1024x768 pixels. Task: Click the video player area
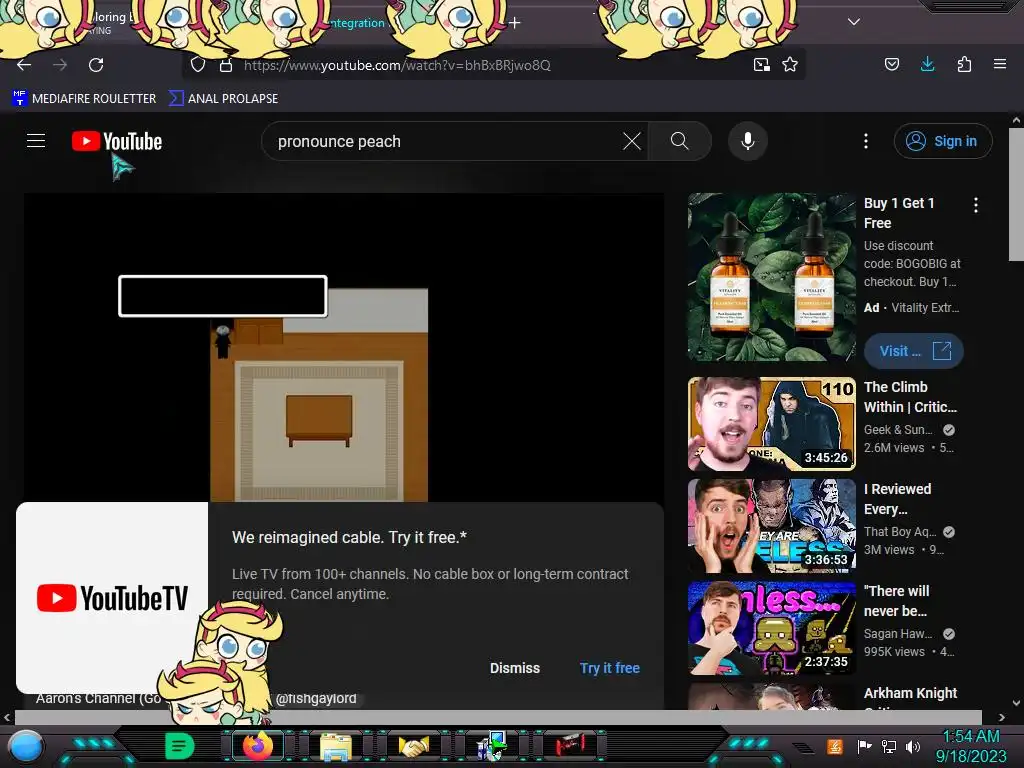[344, 346]
